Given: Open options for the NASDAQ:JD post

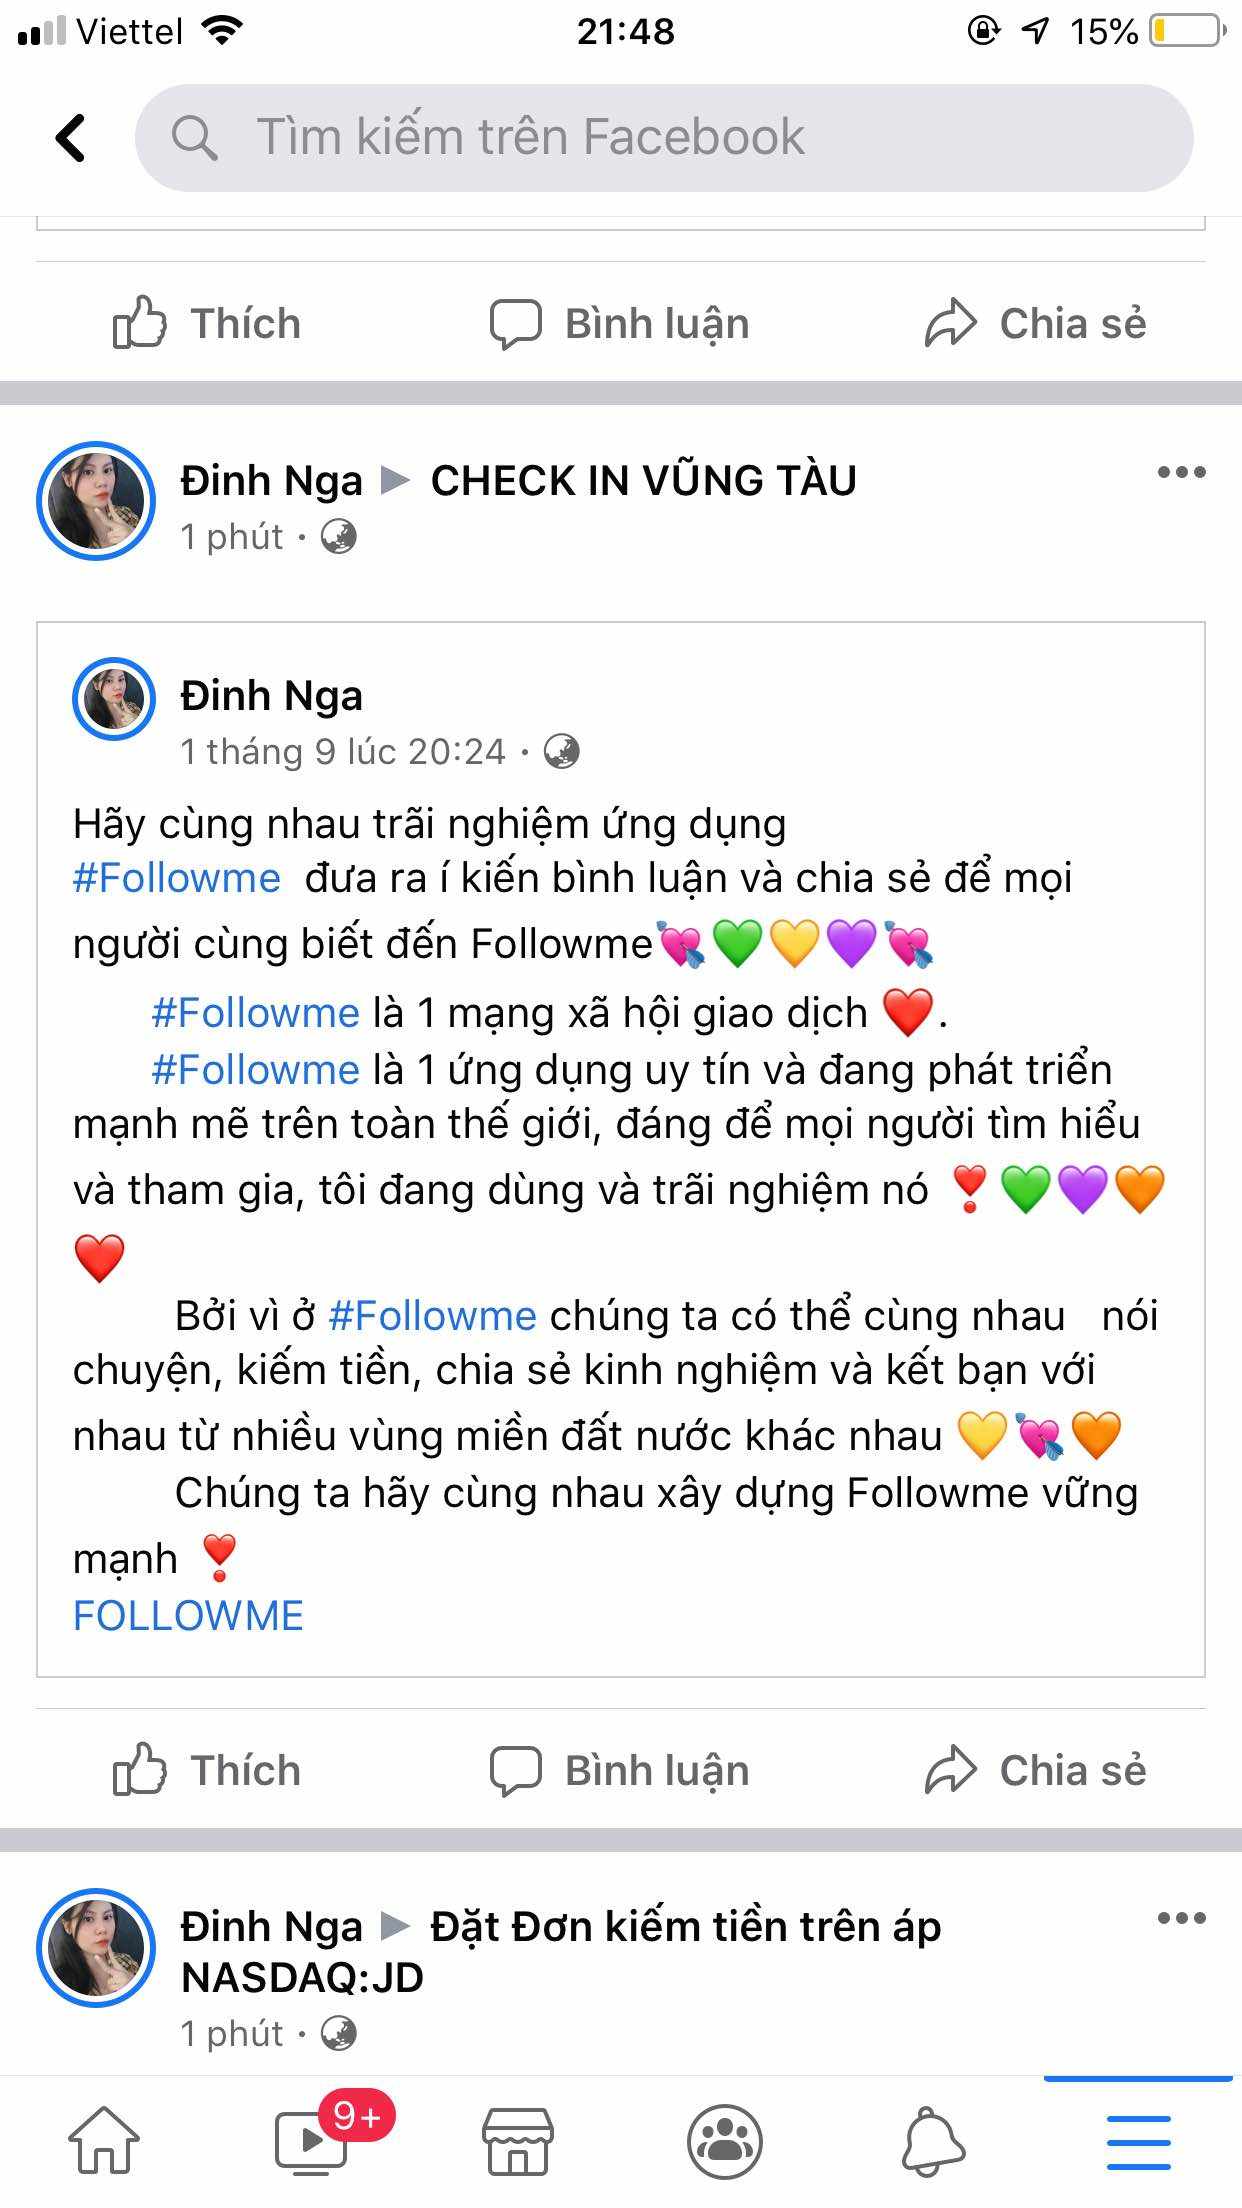Looking at the screenshot, I should (1181, 1919).
